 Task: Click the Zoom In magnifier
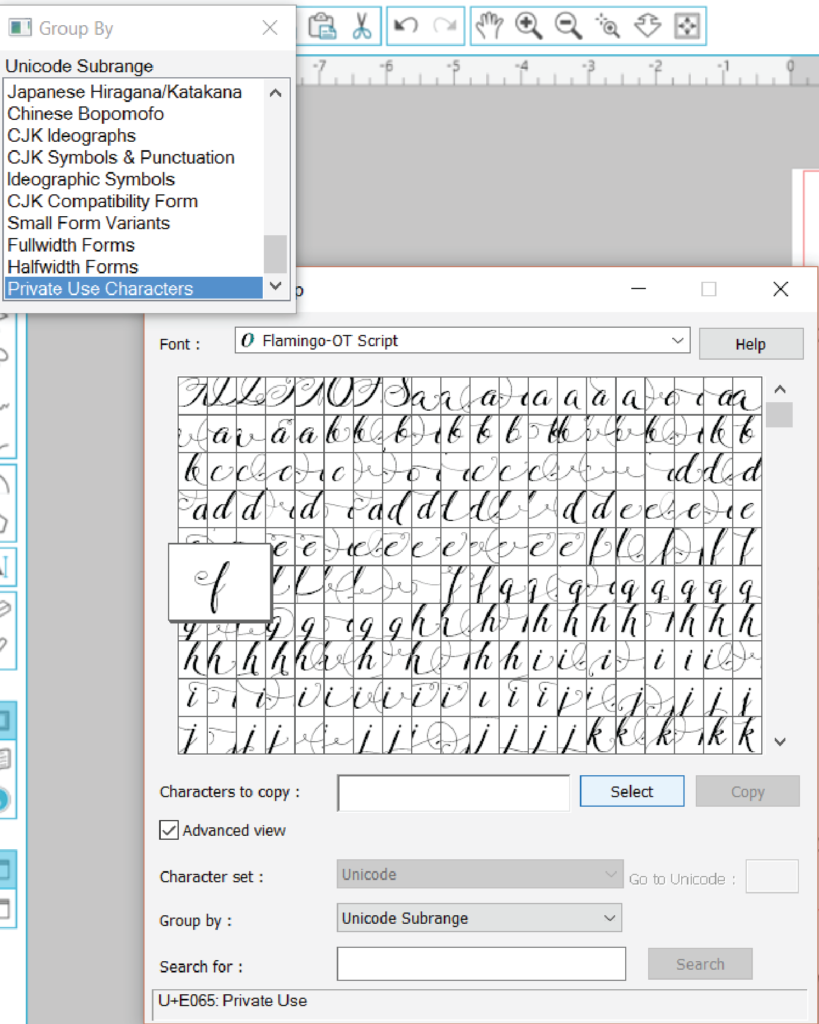coord(528,26)
